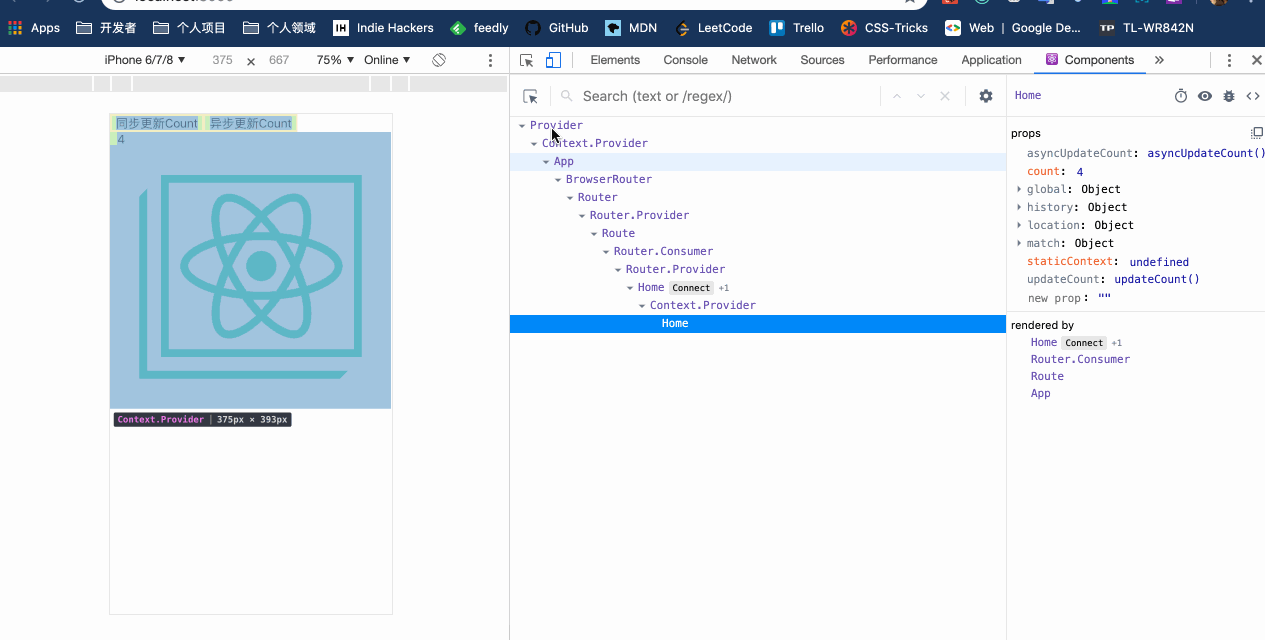Click the DevTools inspect element icon
This screenshot has height=640, width=1265.
tap(527, 60)
